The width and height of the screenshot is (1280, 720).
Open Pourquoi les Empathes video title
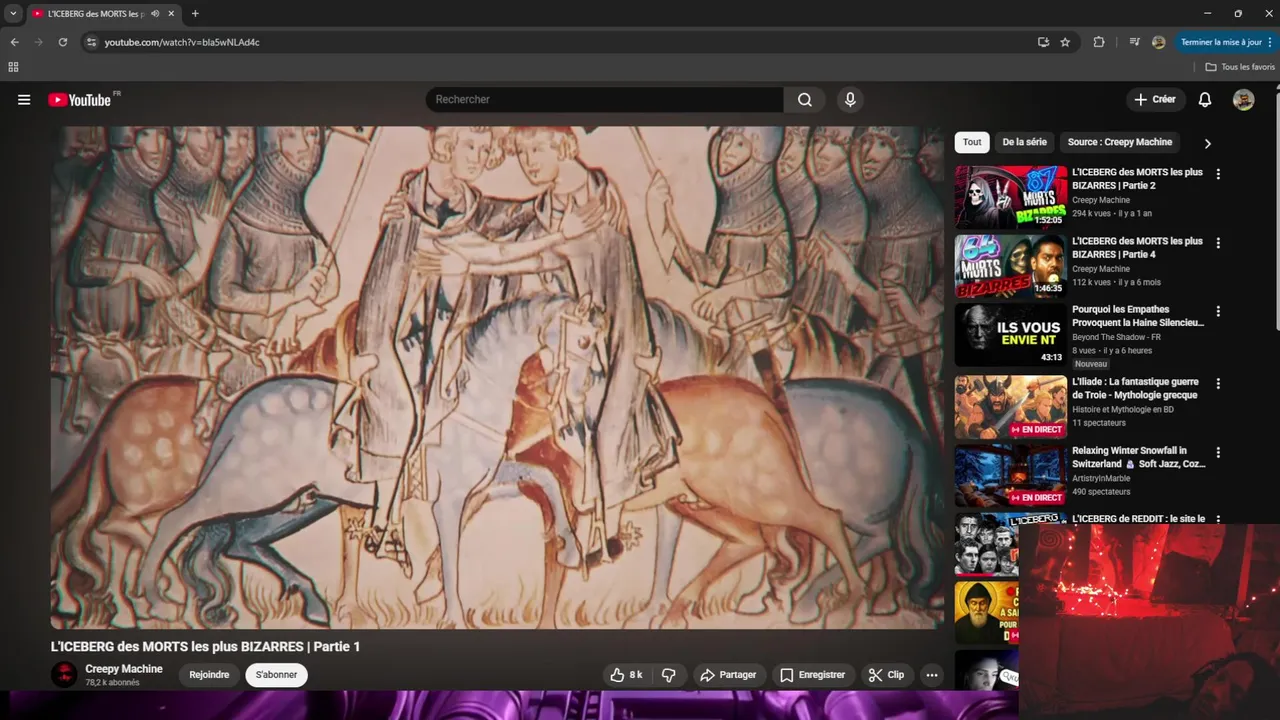click(1138, 316)
